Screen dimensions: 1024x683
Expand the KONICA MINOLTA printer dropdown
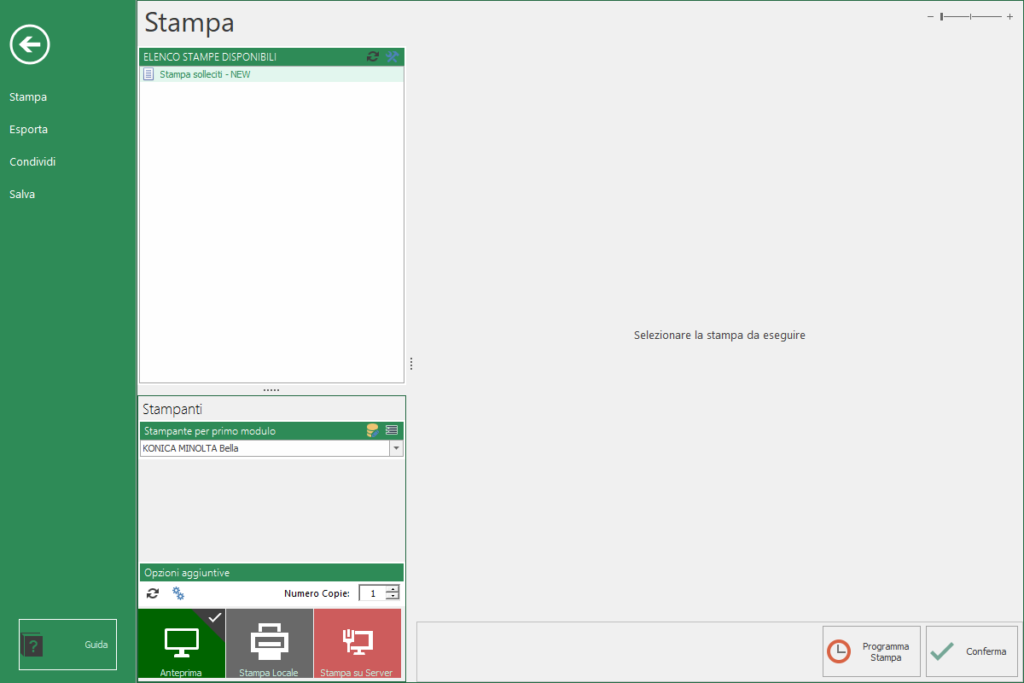tap(396, 449)
